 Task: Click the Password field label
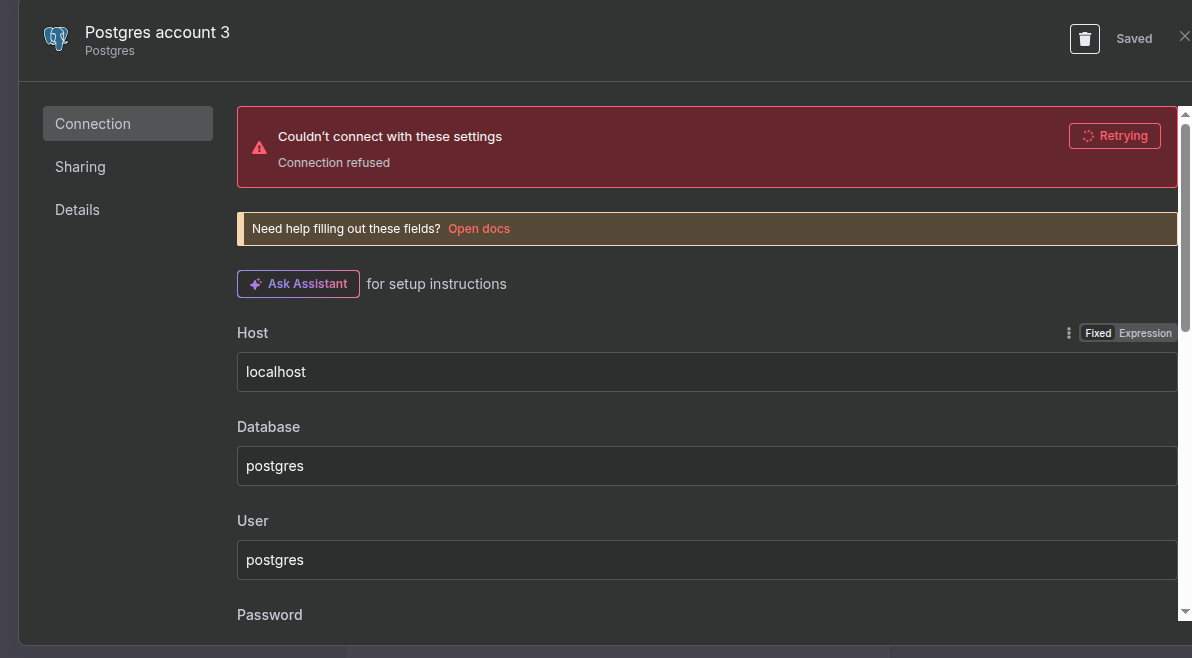tap(270, 615)
